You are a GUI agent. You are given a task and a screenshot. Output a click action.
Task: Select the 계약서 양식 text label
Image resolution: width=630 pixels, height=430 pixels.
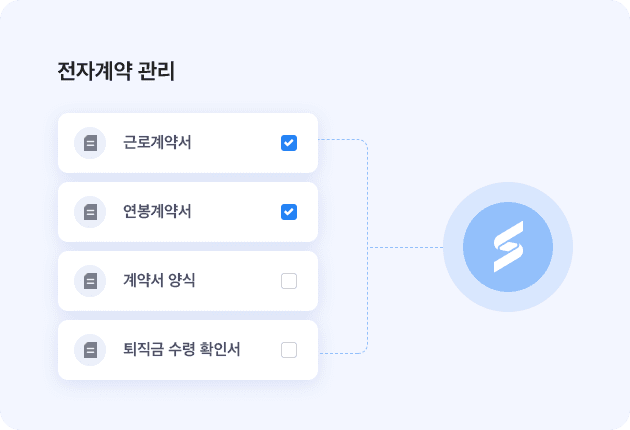pos(159,280)
